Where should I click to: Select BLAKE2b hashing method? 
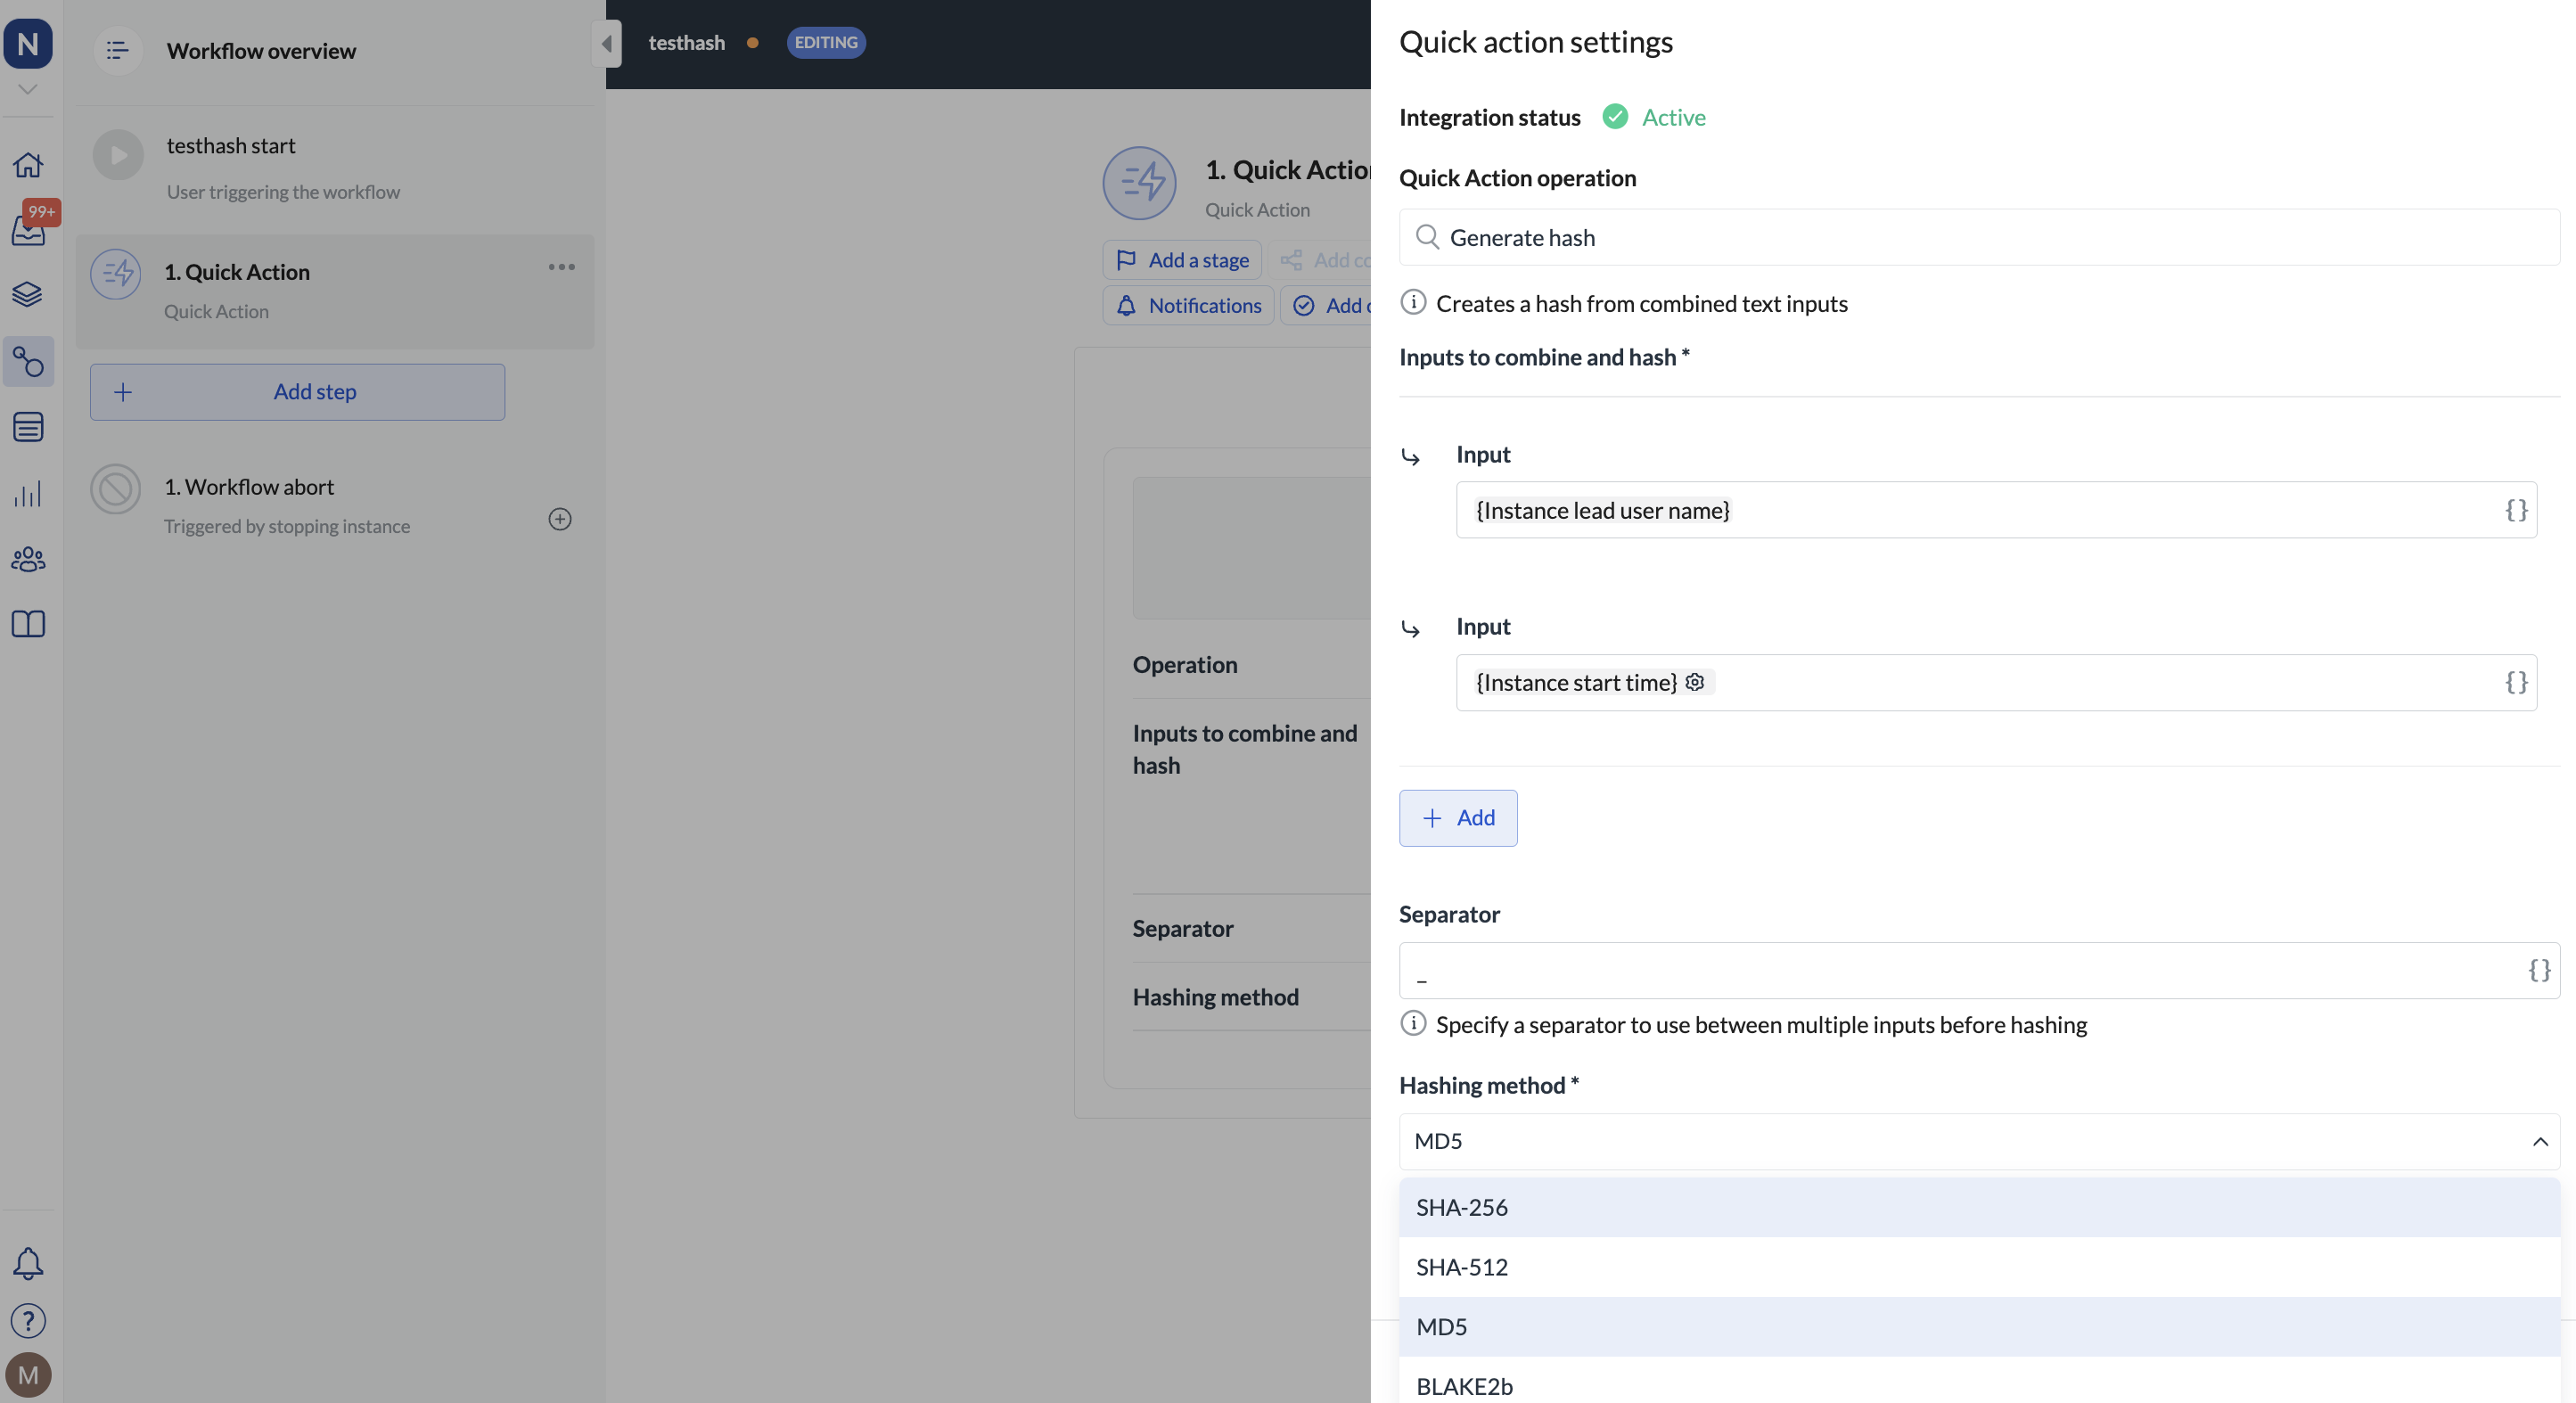click(1979, 1381)
